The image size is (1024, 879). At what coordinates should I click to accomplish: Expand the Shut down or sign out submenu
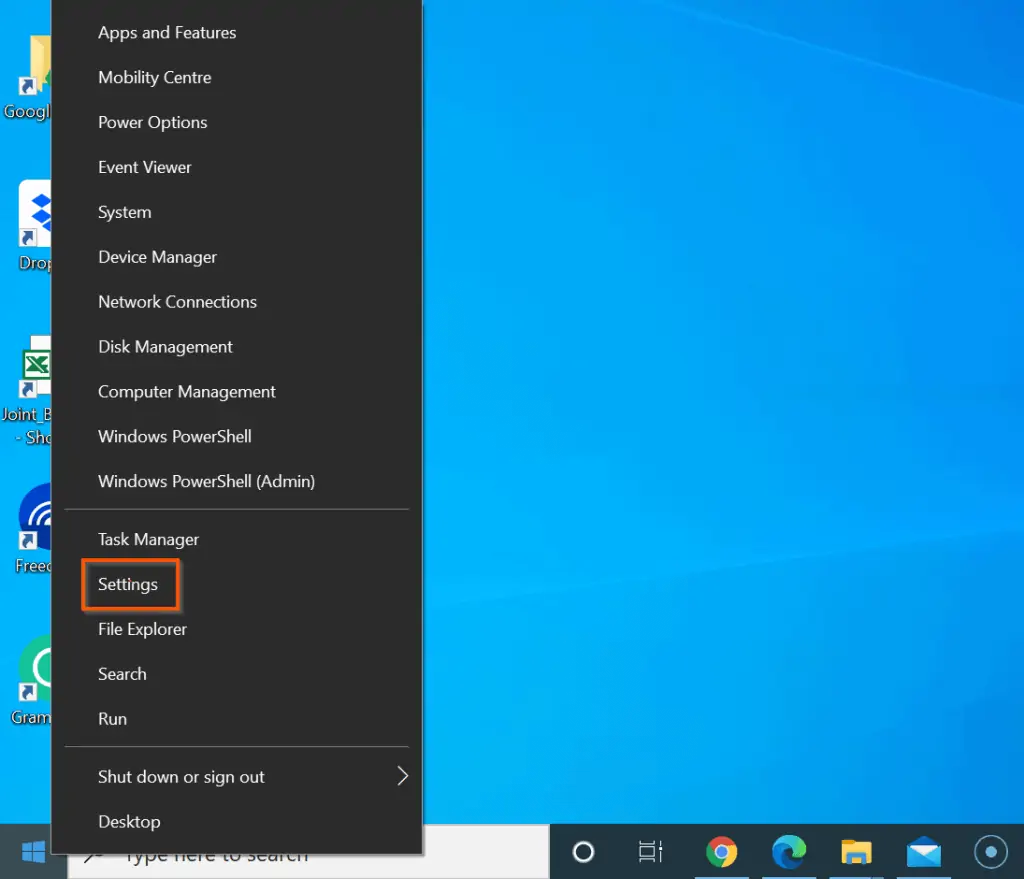coord(181,776)
